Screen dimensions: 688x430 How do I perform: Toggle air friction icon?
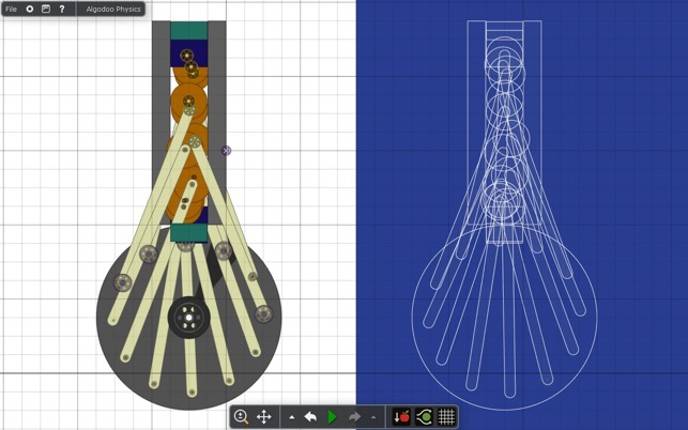coord(424,417)
